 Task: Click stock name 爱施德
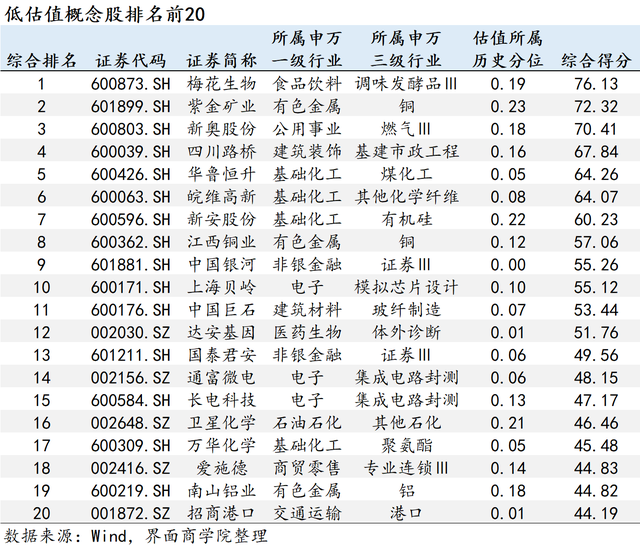(x=222, y=468)
